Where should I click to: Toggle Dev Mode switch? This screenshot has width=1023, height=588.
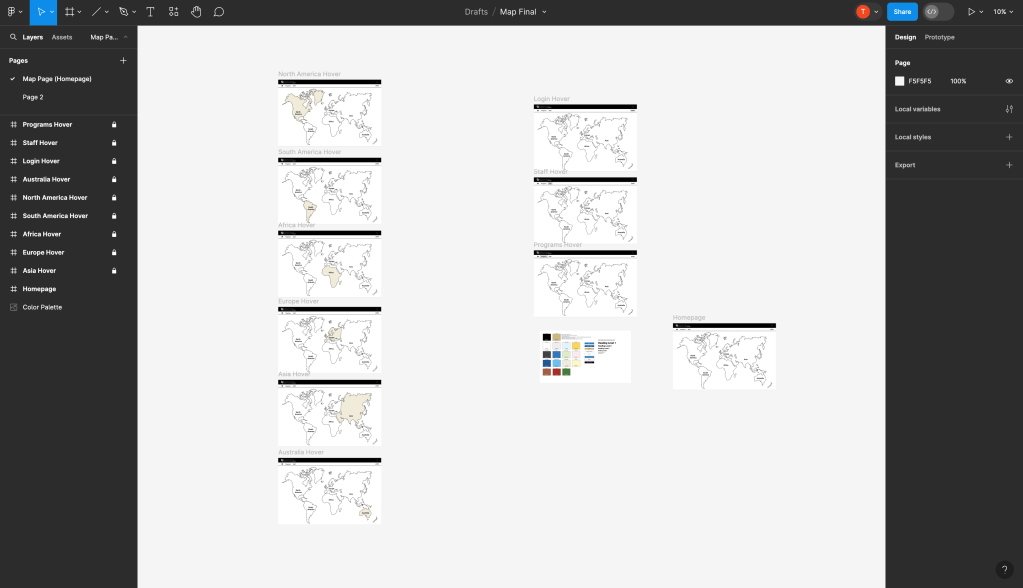(937, 12)
